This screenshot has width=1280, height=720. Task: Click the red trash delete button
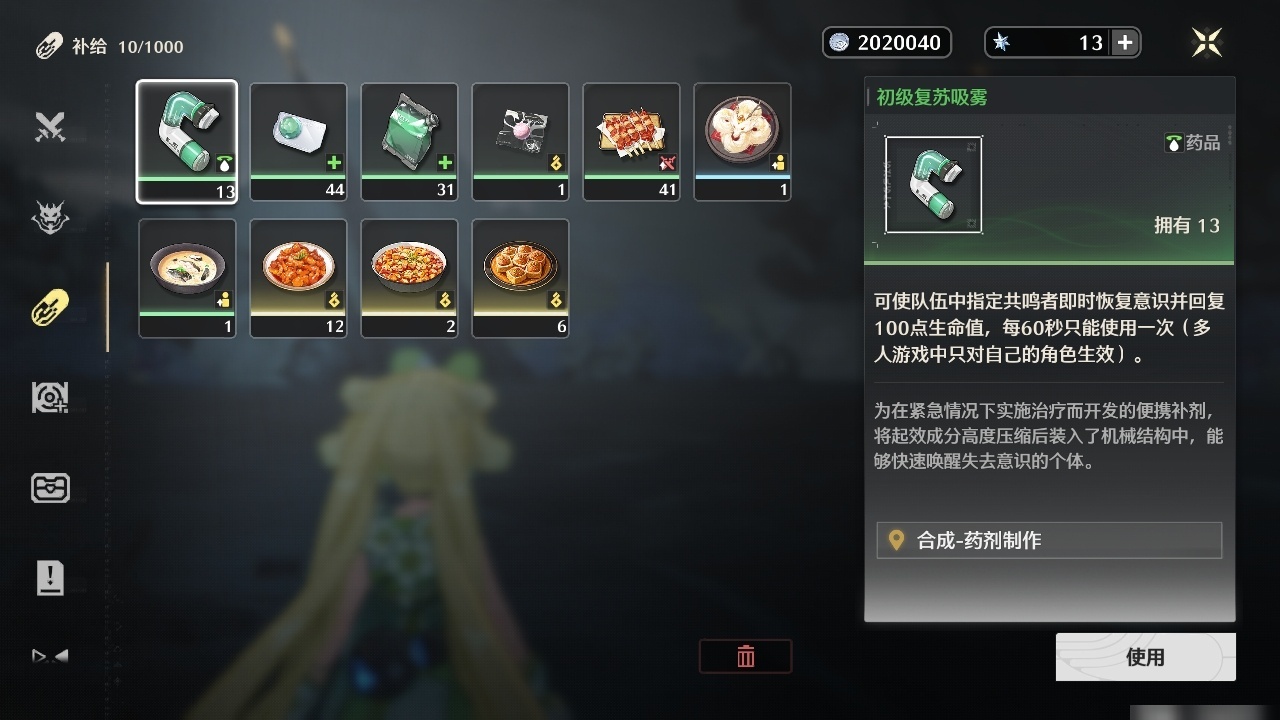tap(745, 656)
